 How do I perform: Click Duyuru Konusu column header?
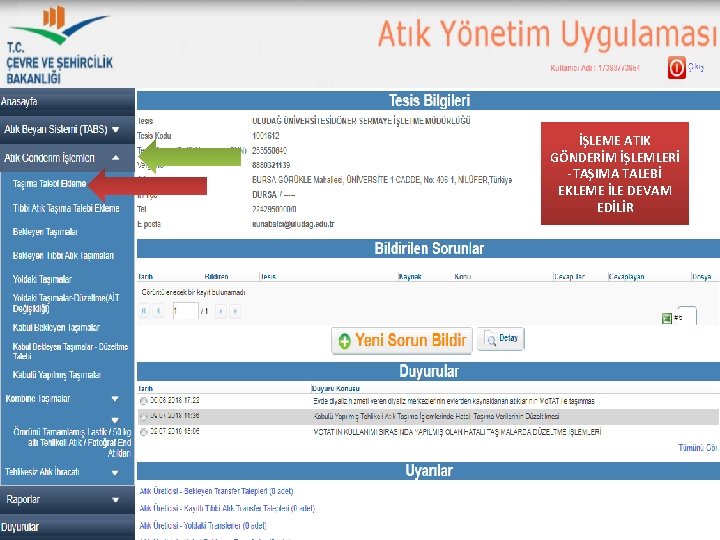tap(336, 388)
